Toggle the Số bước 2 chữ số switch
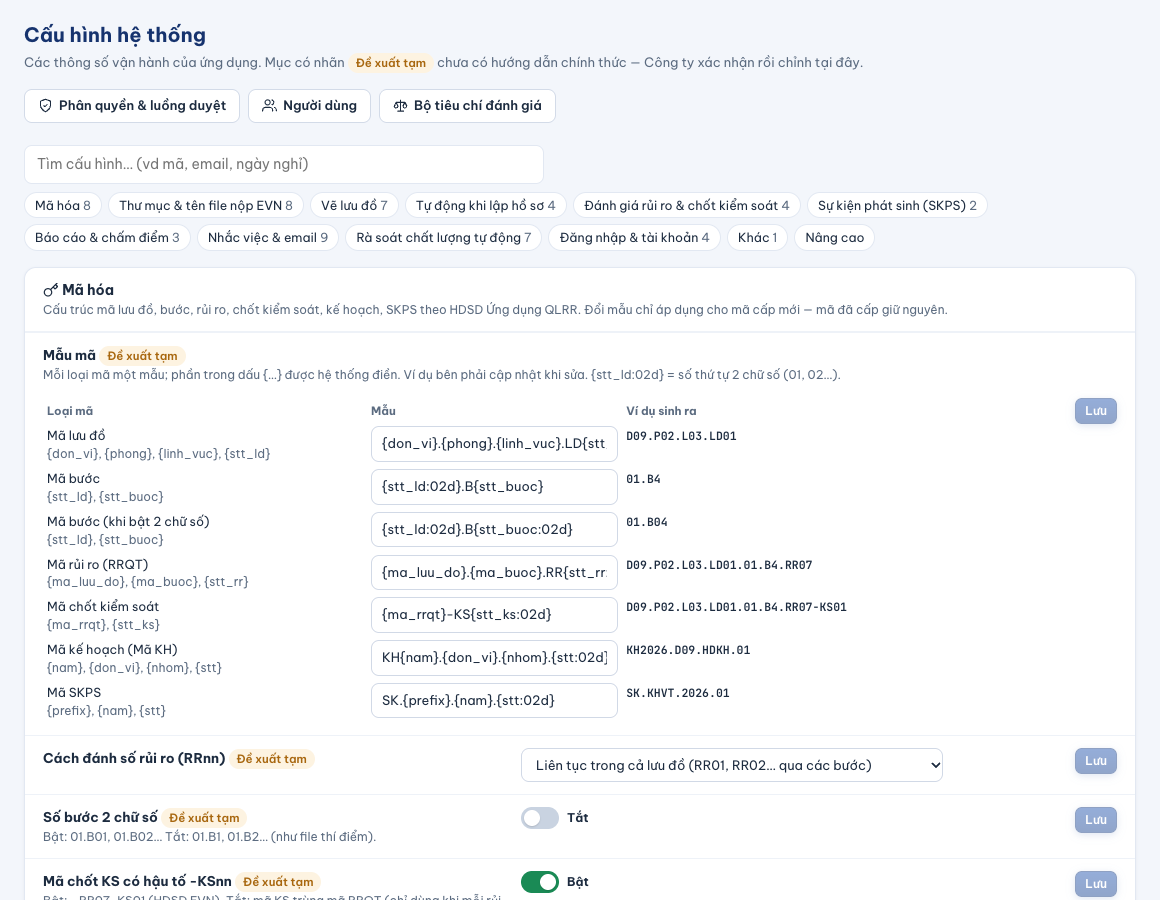This screenshot has height=900, width=1160. [x=540, y=818]
